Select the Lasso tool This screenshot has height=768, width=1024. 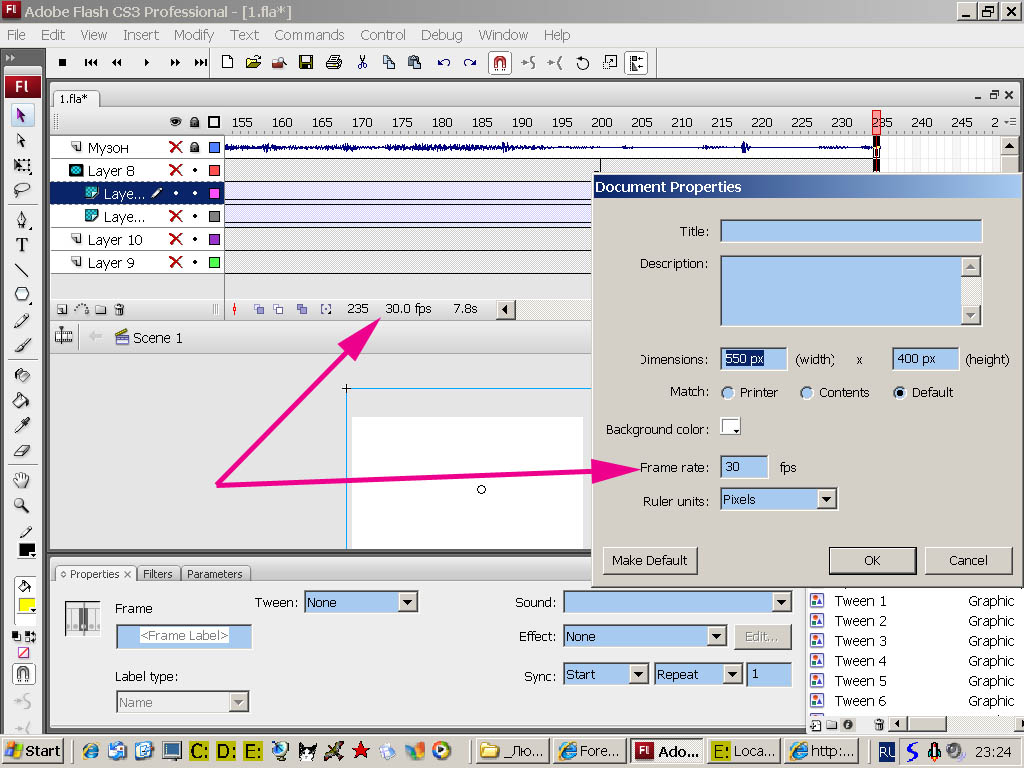[22, 190]
